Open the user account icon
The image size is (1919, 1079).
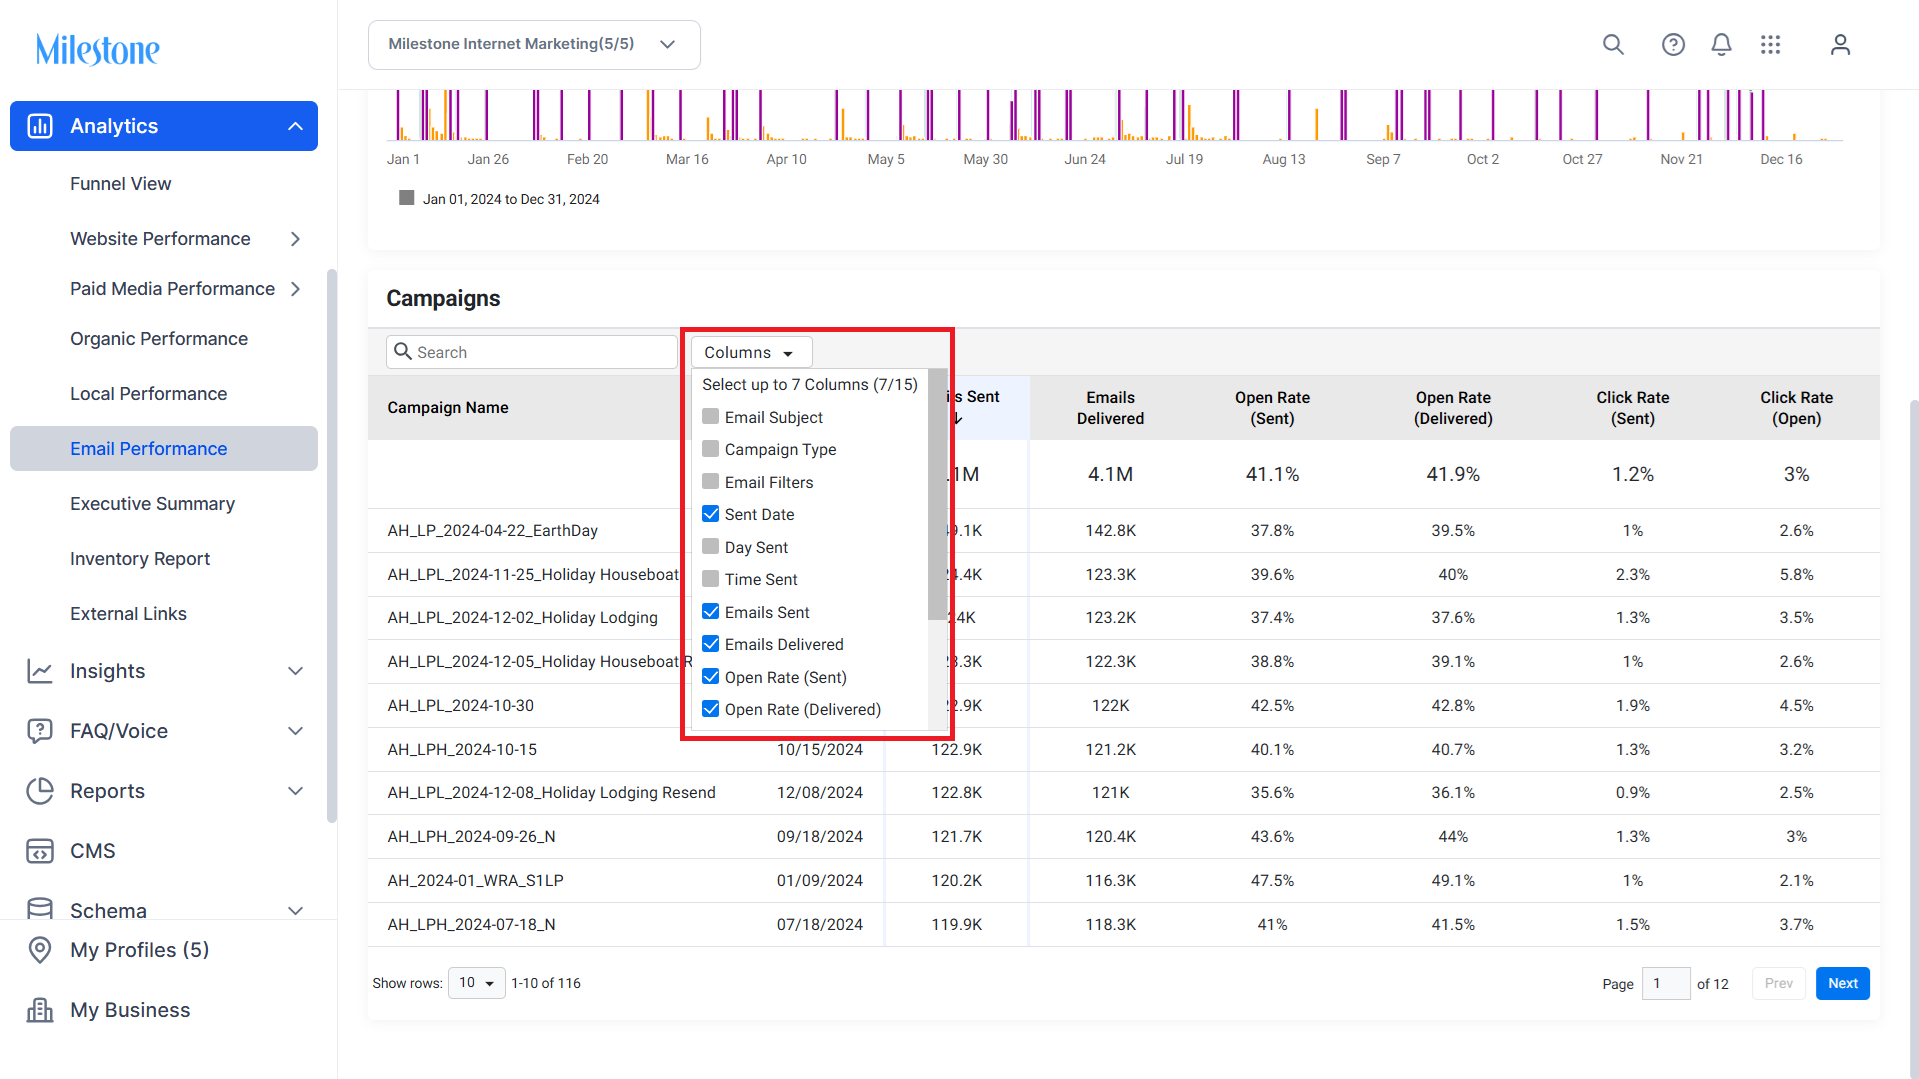coord(1840,44)
